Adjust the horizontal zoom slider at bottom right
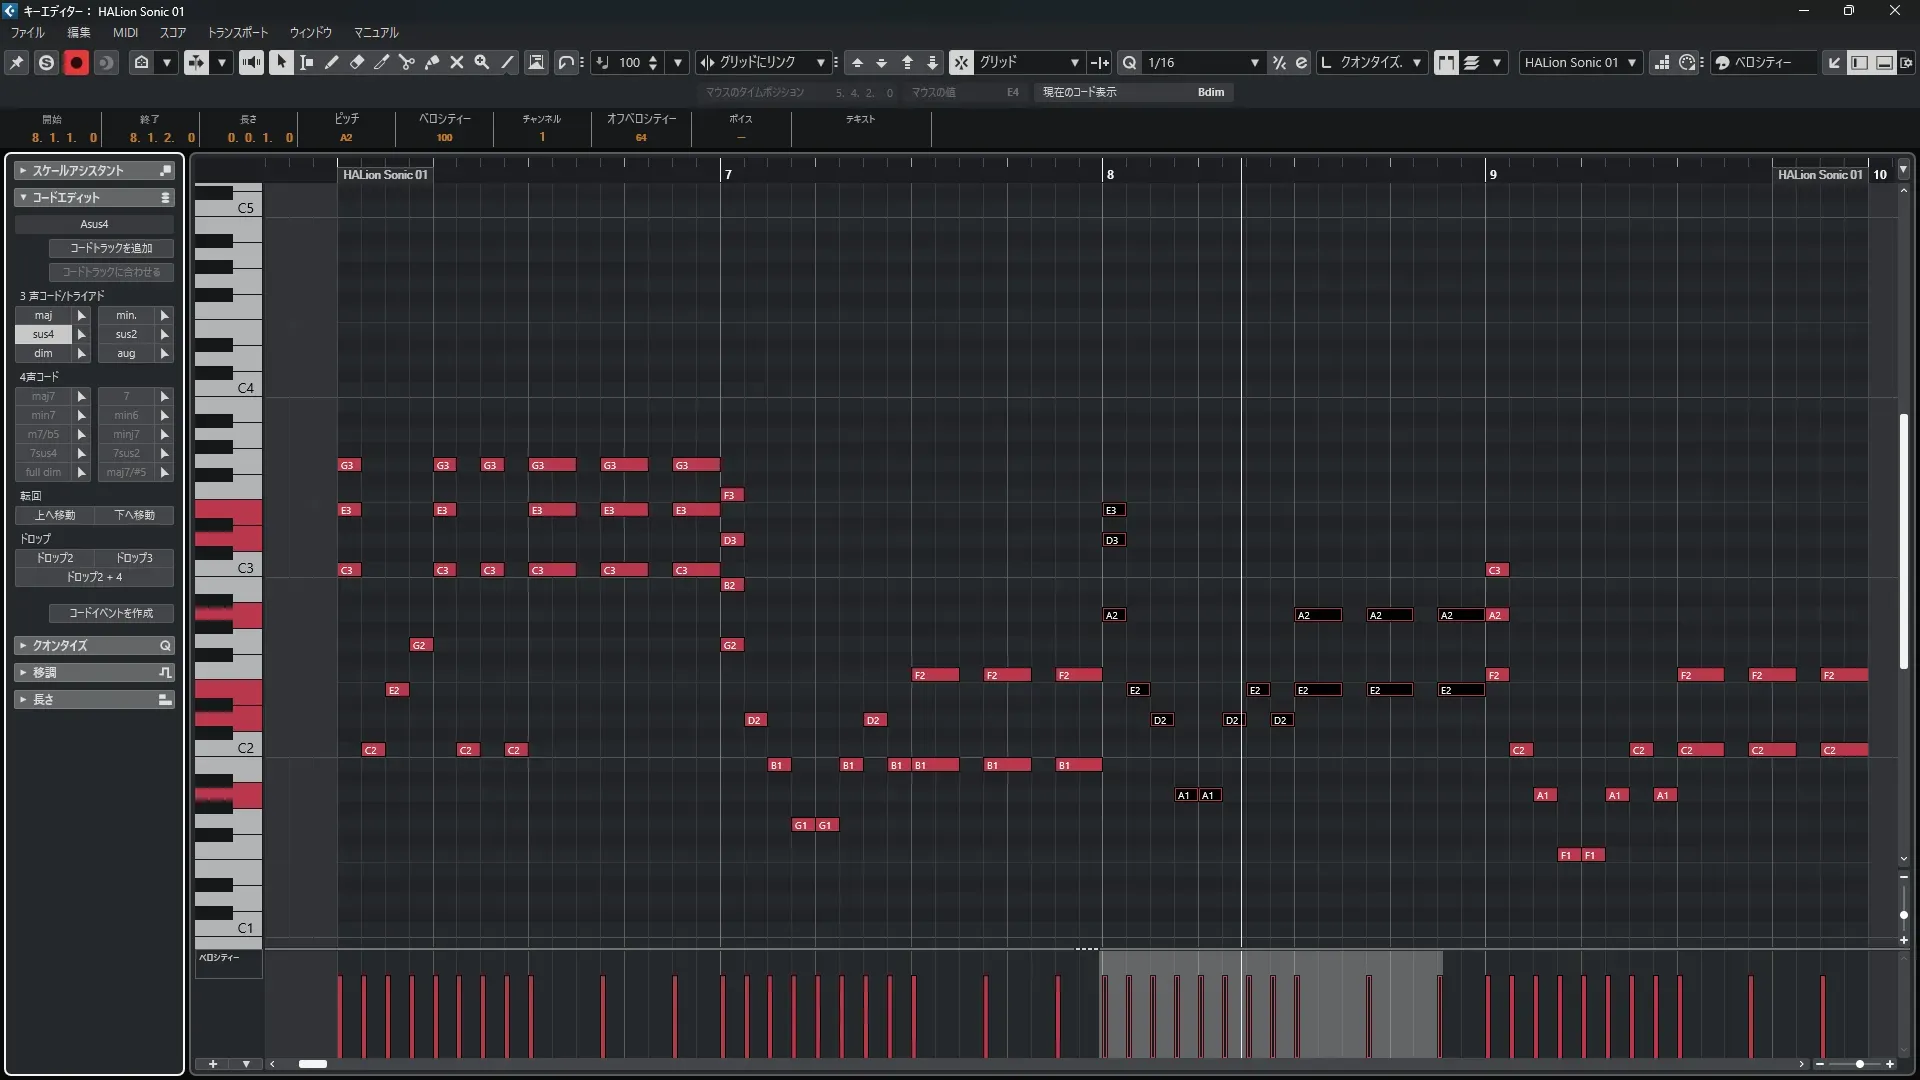The height and width of the screenshot is (1080, 1920). click(x=1859, y=1064)
